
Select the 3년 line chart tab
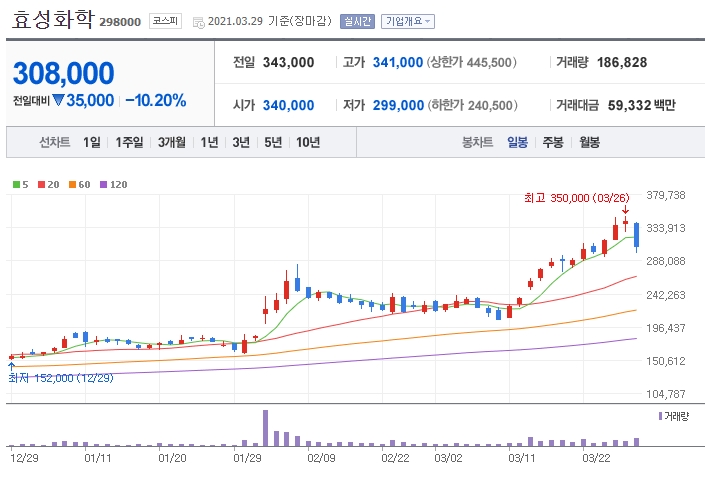pos(241,143)
